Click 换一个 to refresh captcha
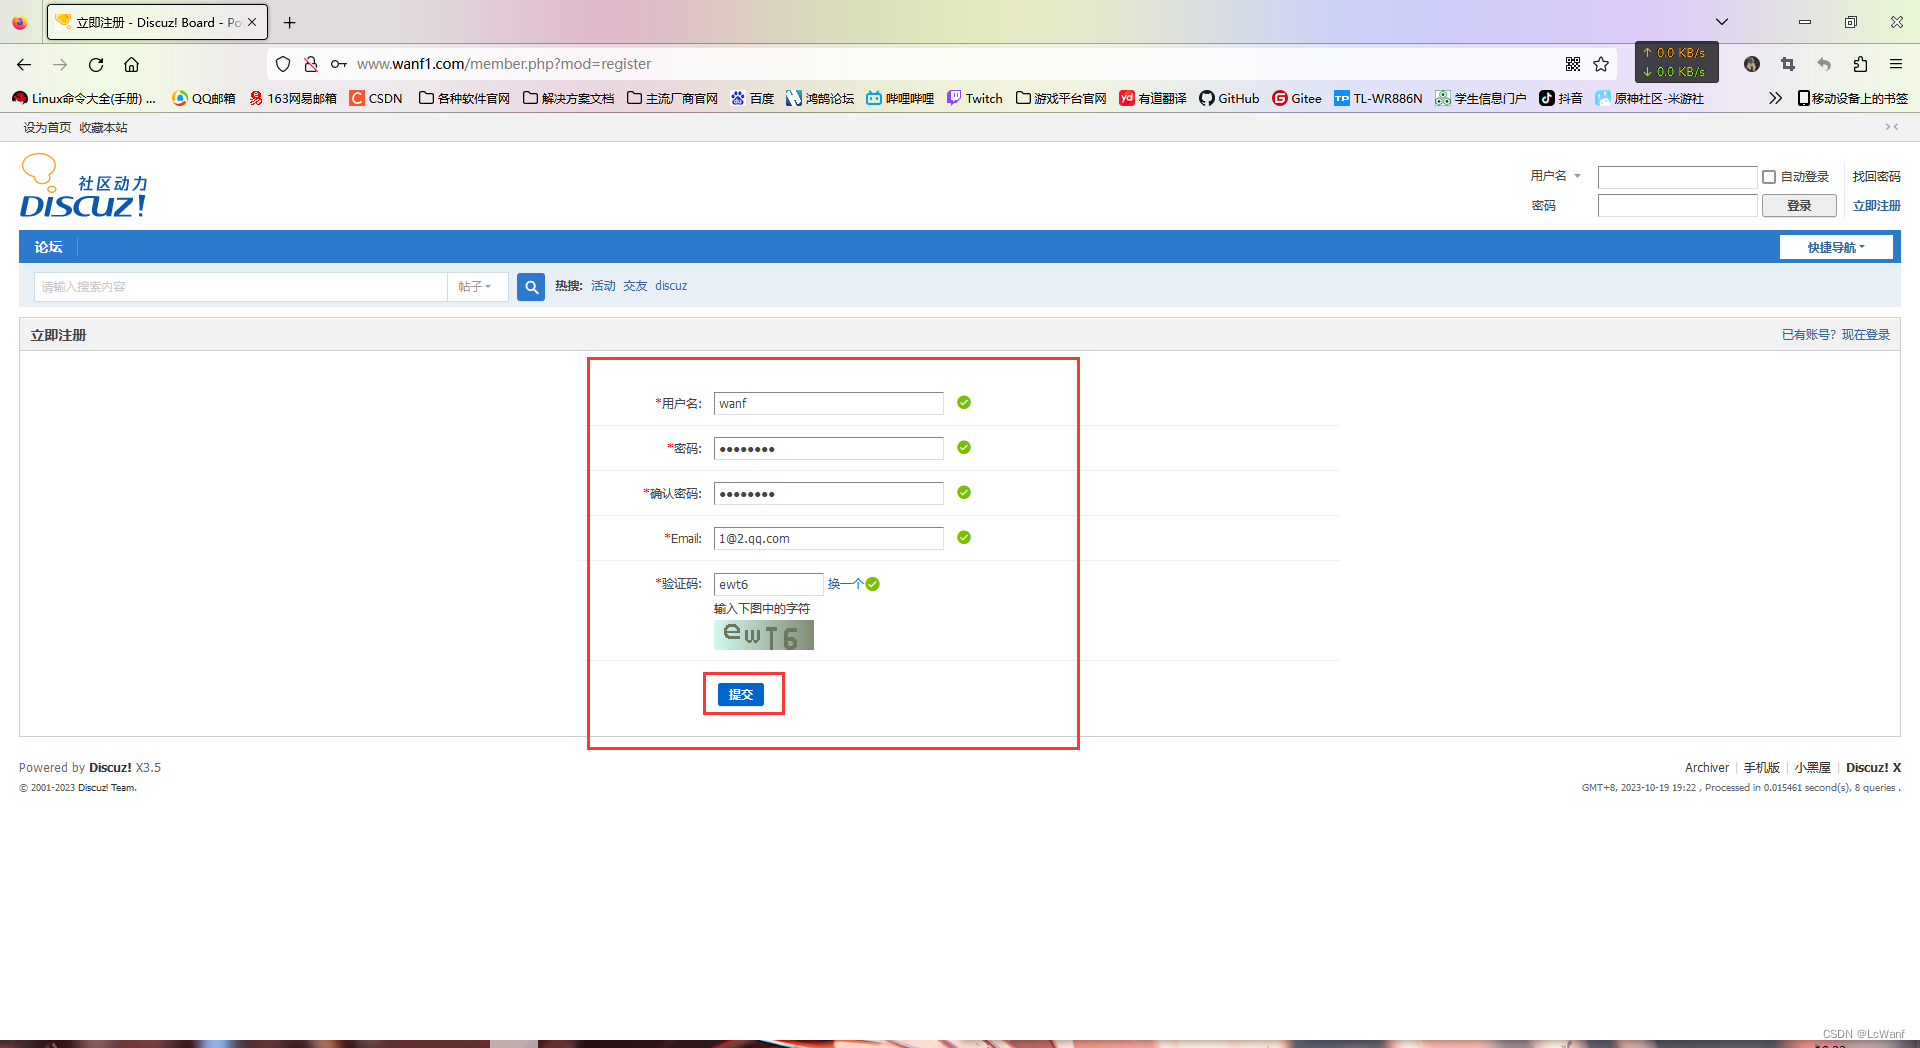The width and height of the screenshot is (1920, 1048). click(845, 584)
